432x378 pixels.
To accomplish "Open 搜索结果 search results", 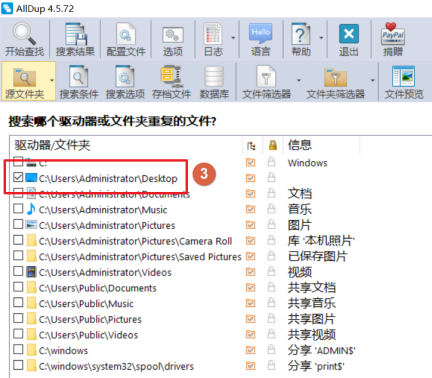I will point(75,39).
